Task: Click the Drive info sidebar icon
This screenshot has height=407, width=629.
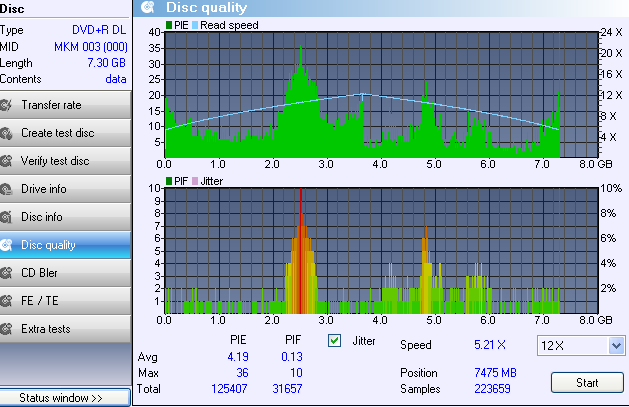Action: [8, 189]
